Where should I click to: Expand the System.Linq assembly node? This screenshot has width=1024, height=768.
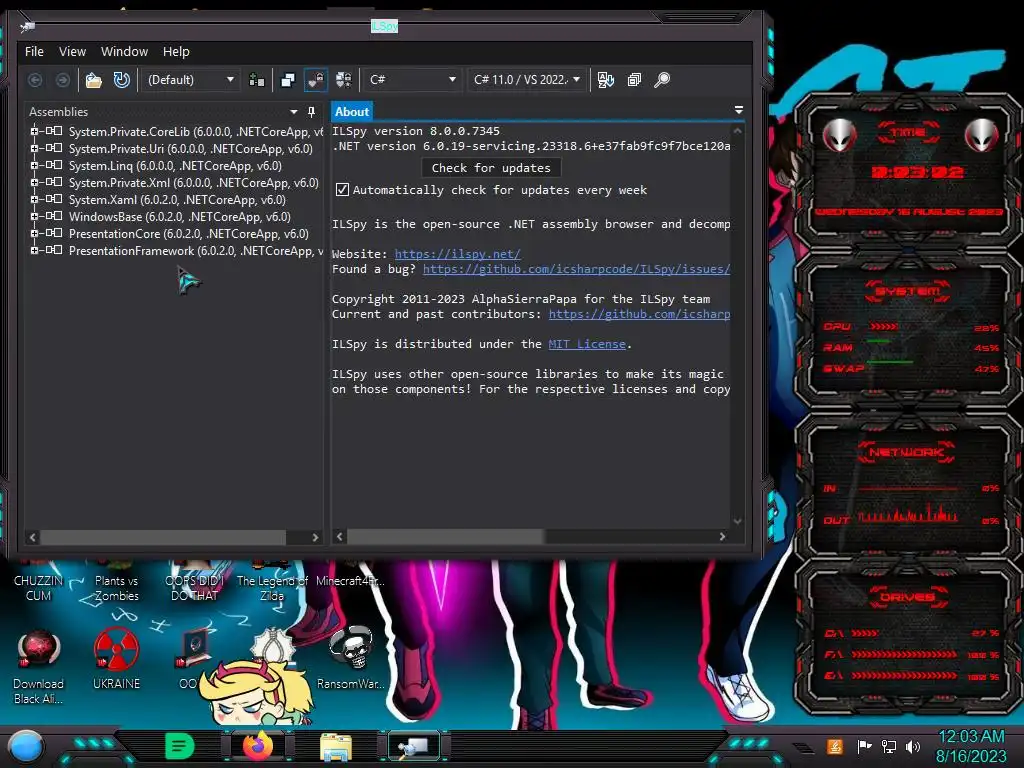(34, 165)
